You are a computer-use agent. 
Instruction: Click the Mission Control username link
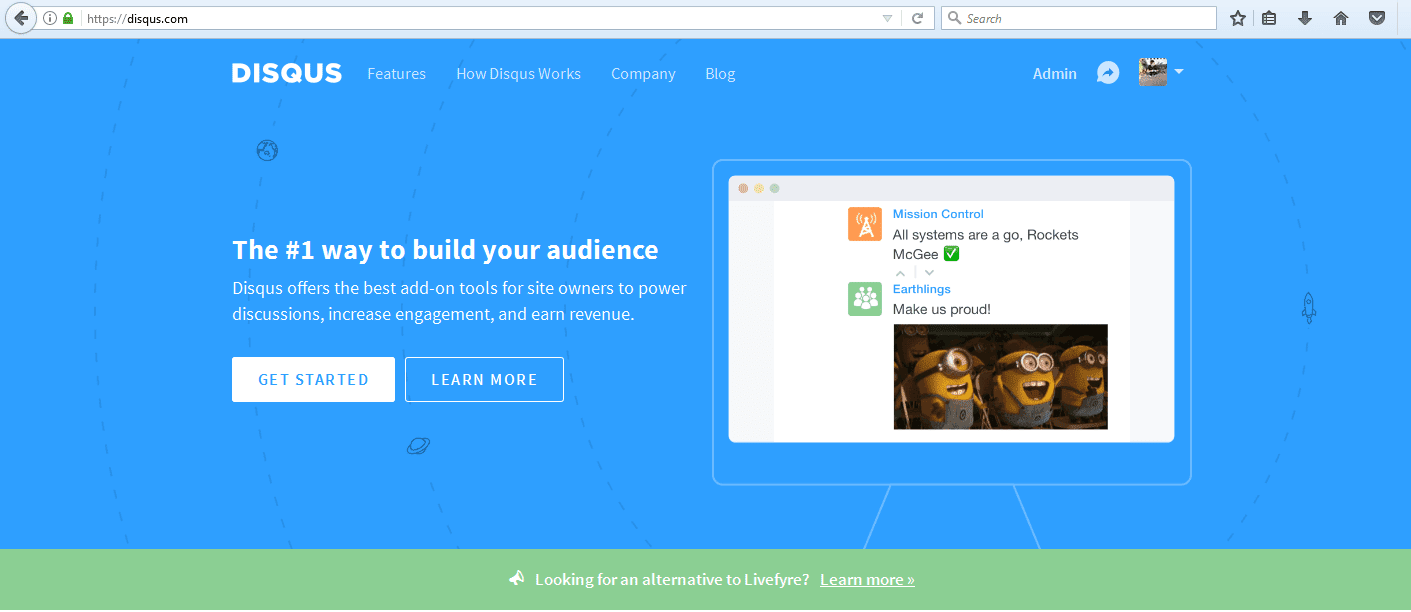pyautogui.click(x=938, y=214)
